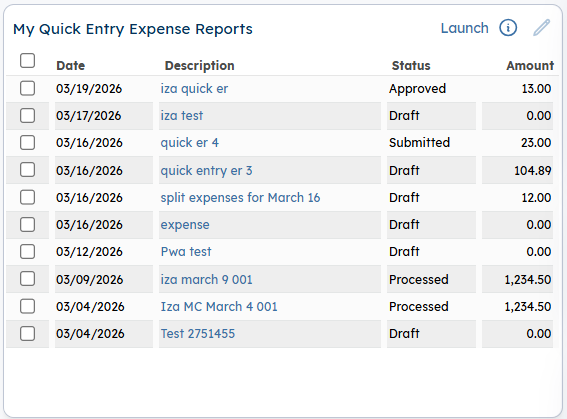The image size is (567, 419).
Task: Click the Launch link
Action: pos(464,28)
